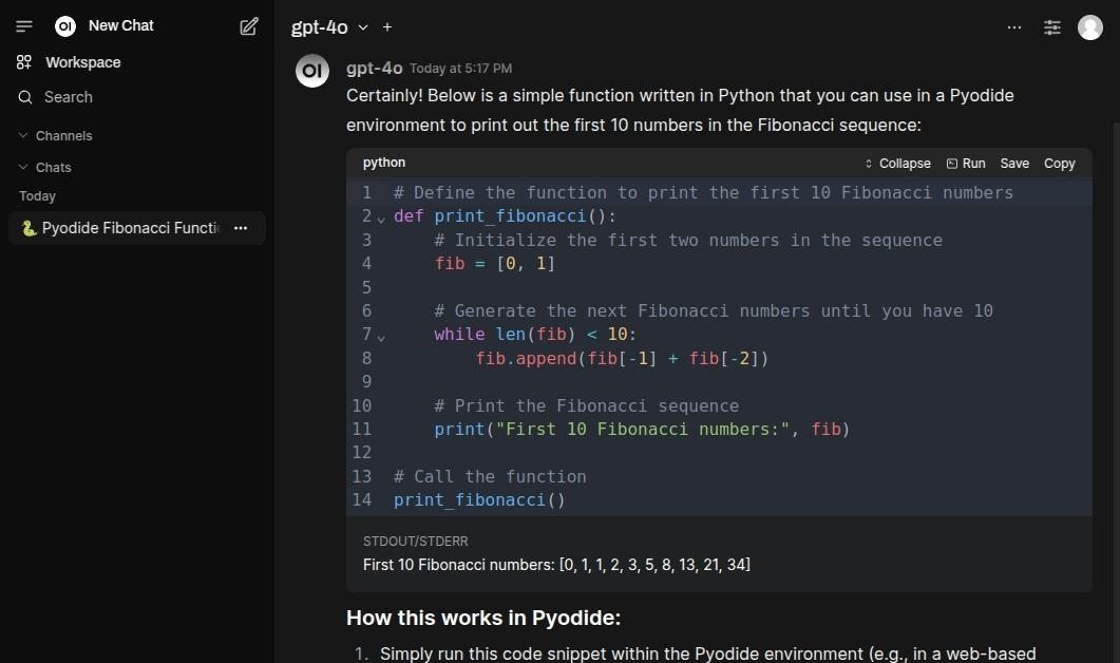The width and height of the screenshot is (1120, 663).
Task: Copy the python code to clipboard
Action: [1059, 163]
